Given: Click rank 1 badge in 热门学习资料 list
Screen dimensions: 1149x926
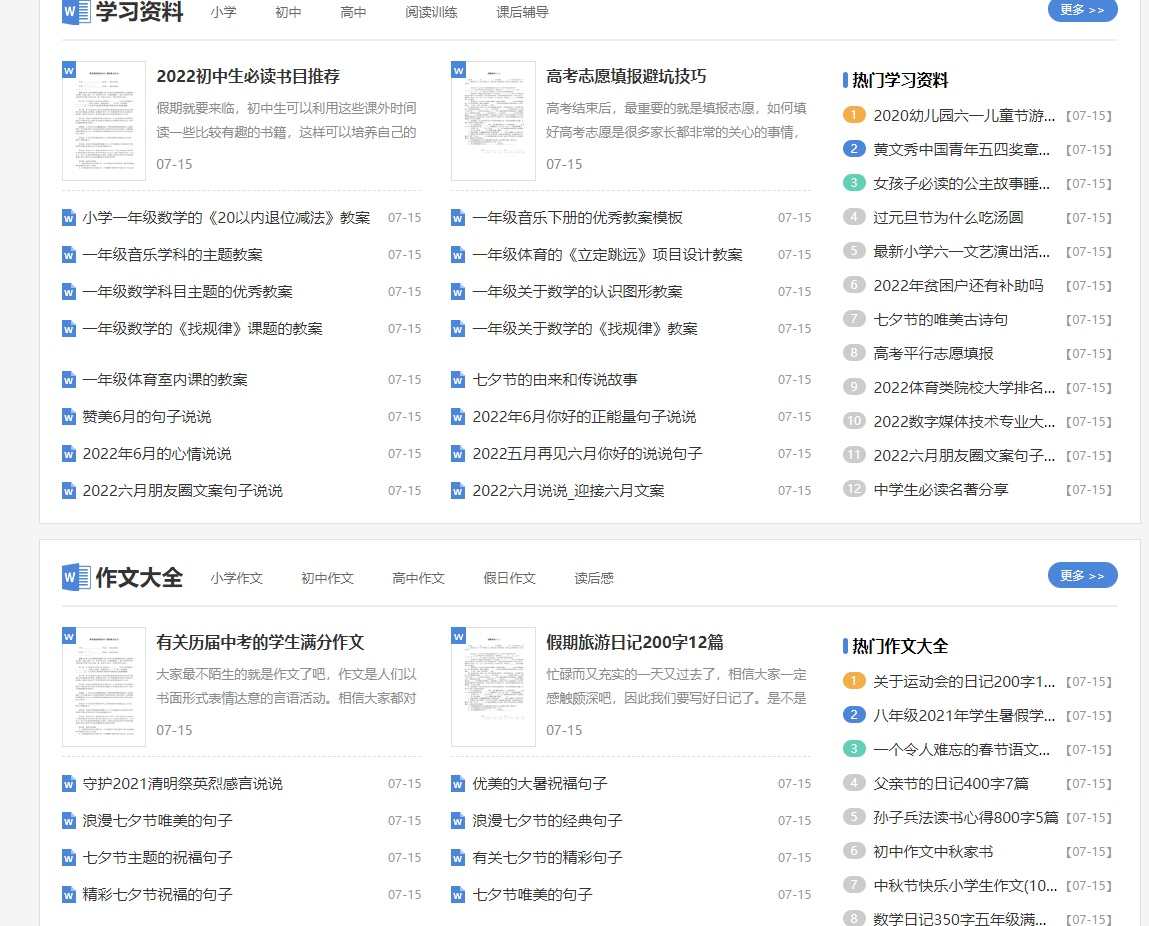Looking at the screenshot, I should (854, 115).
